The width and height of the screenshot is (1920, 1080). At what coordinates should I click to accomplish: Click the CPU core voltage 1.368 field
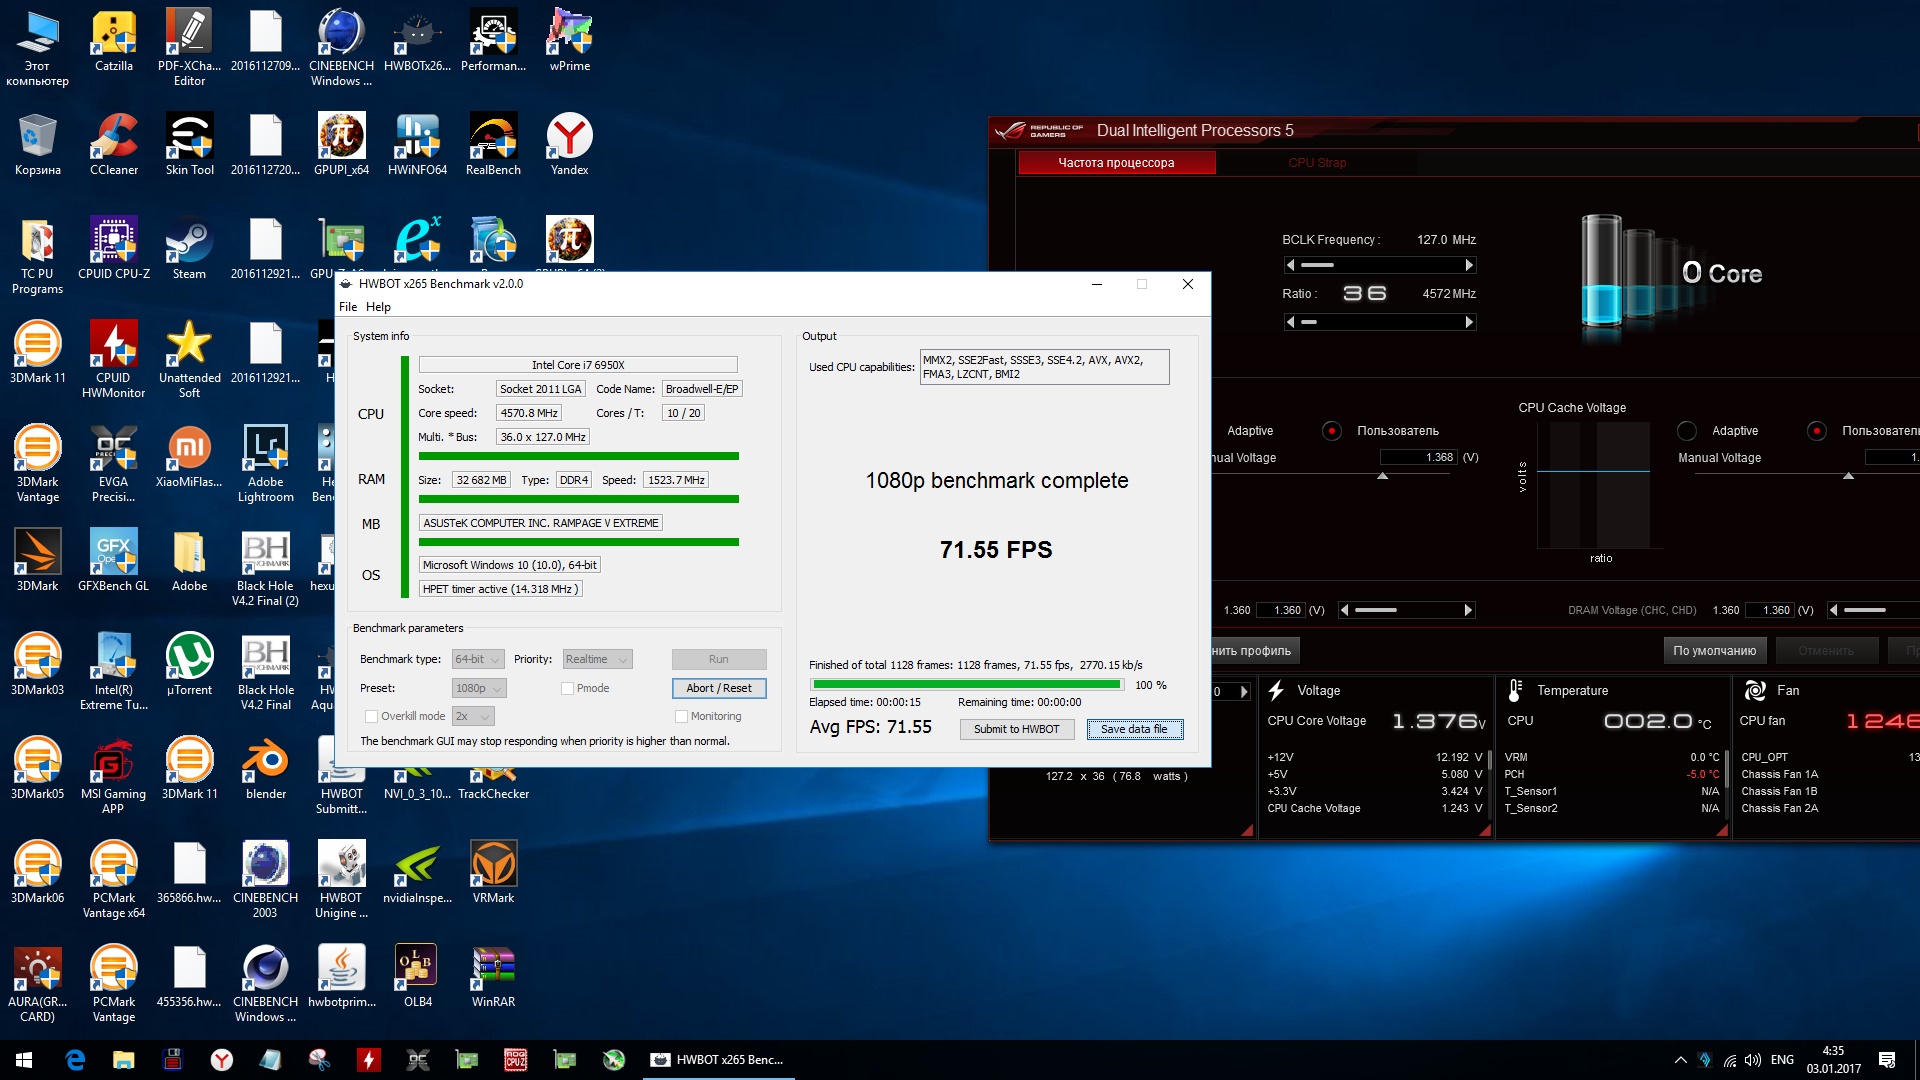tap(1418, 457)
